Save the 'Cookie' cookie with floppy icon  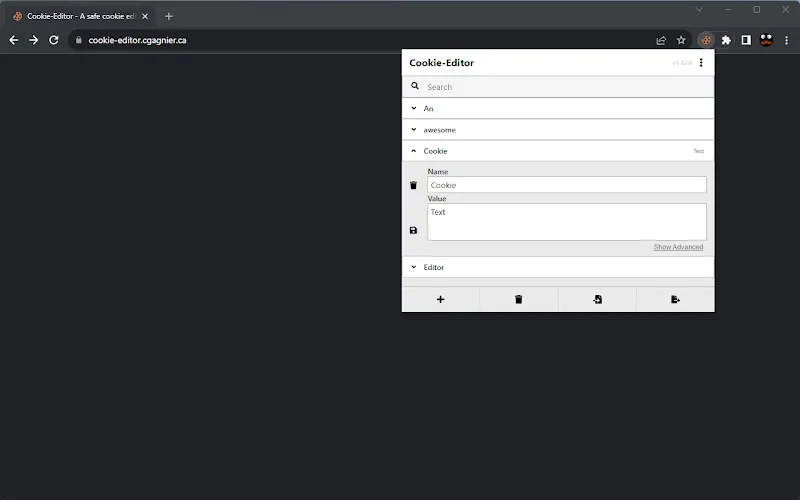pos(413,231)
